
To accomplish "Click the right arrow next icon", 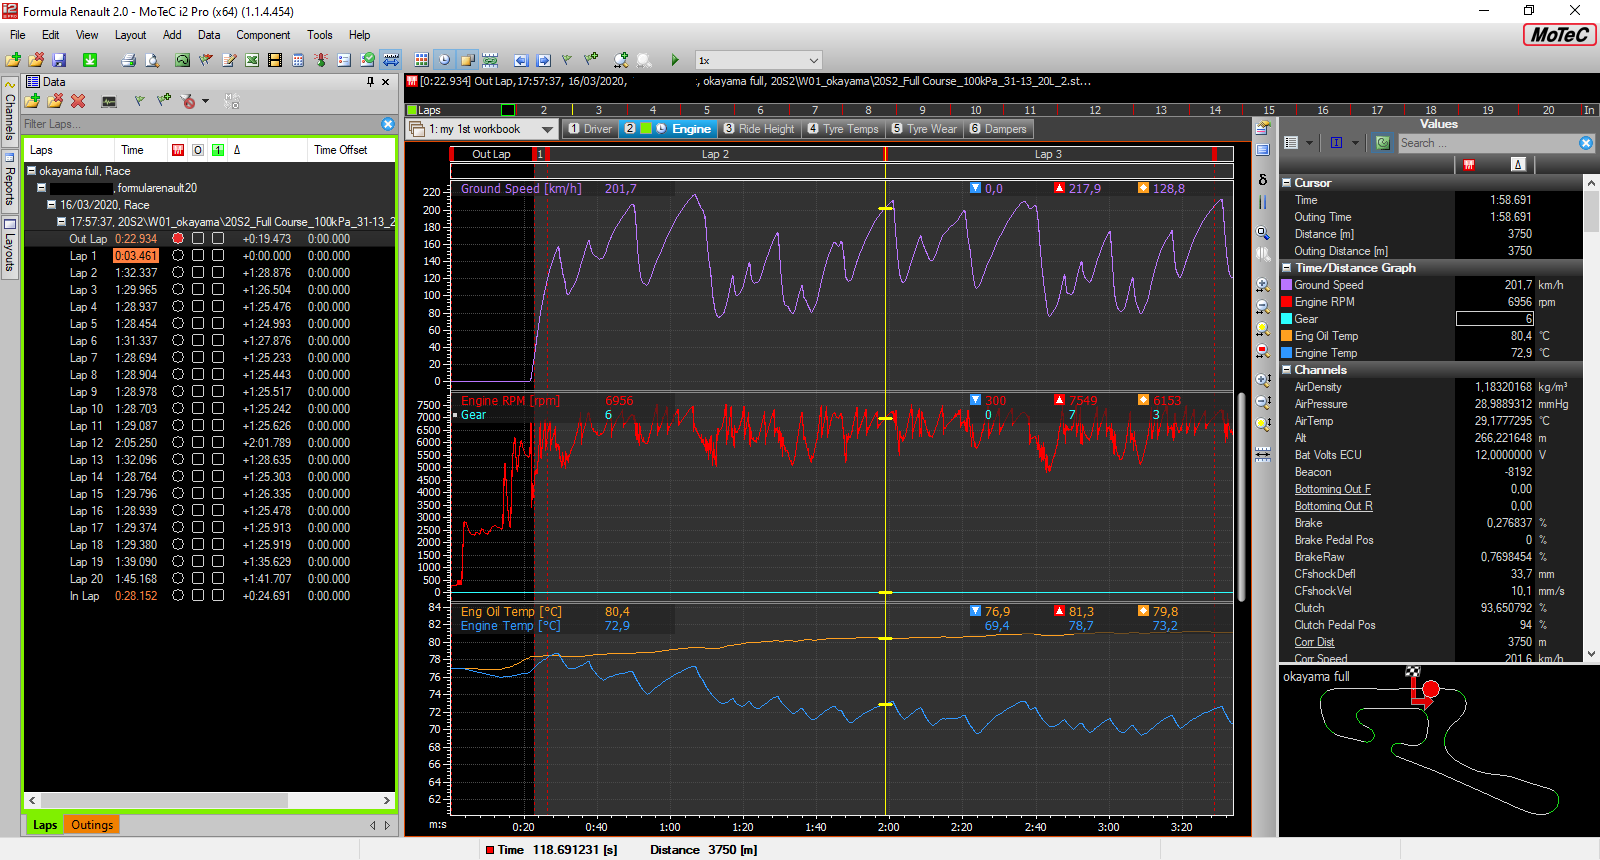I will tap(543, 60).
